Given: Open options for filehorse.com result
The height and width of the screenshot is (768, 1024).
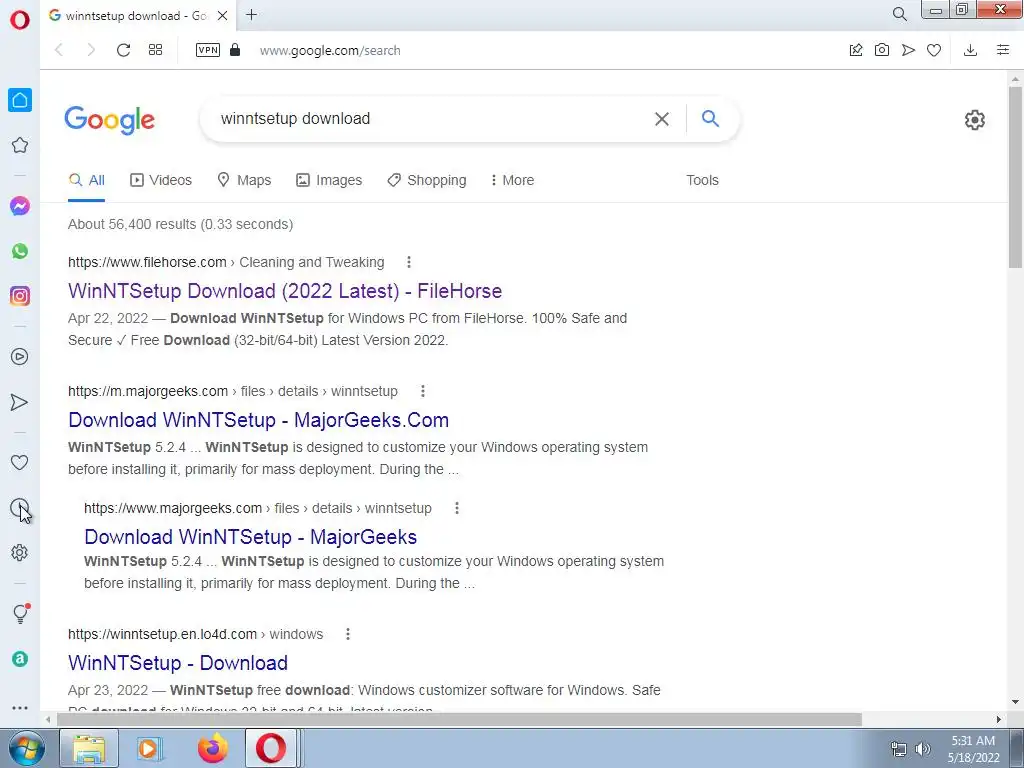Looking at the screenshot, I should point(409,263).
